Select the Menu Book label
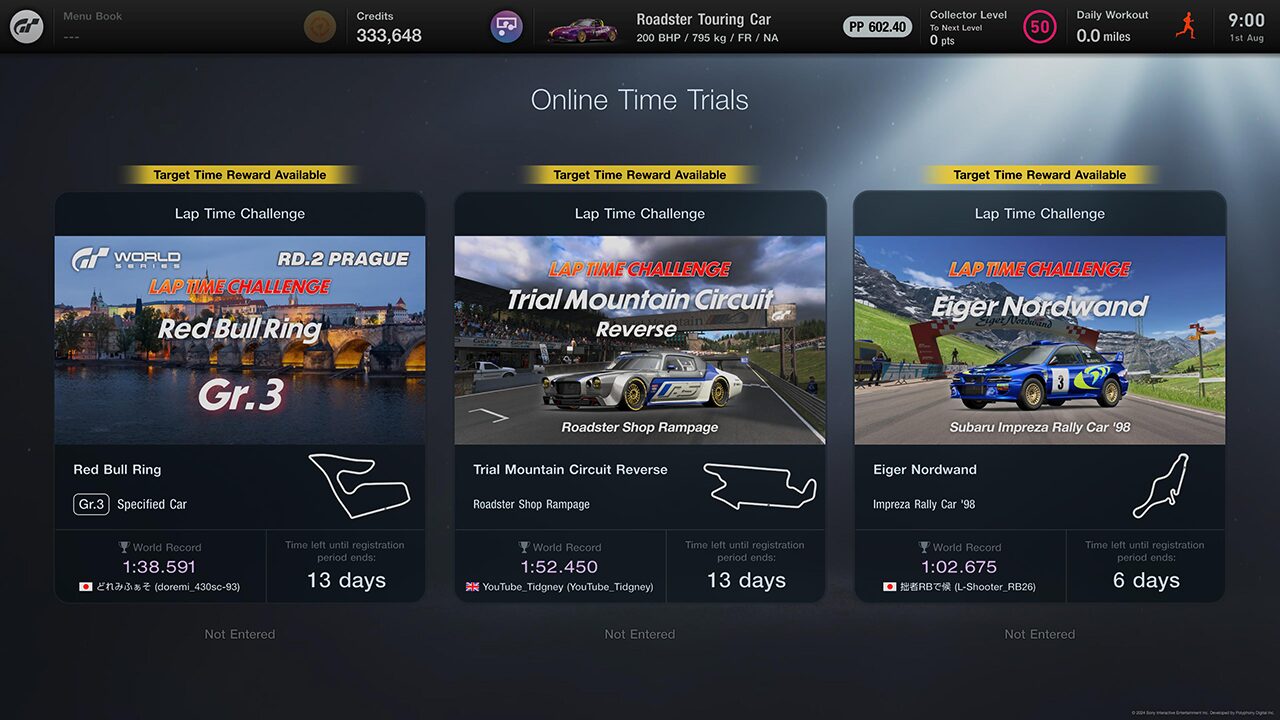Image resolution: width=1280 pixels, height=720 pixels. click(x=92, y=16)
